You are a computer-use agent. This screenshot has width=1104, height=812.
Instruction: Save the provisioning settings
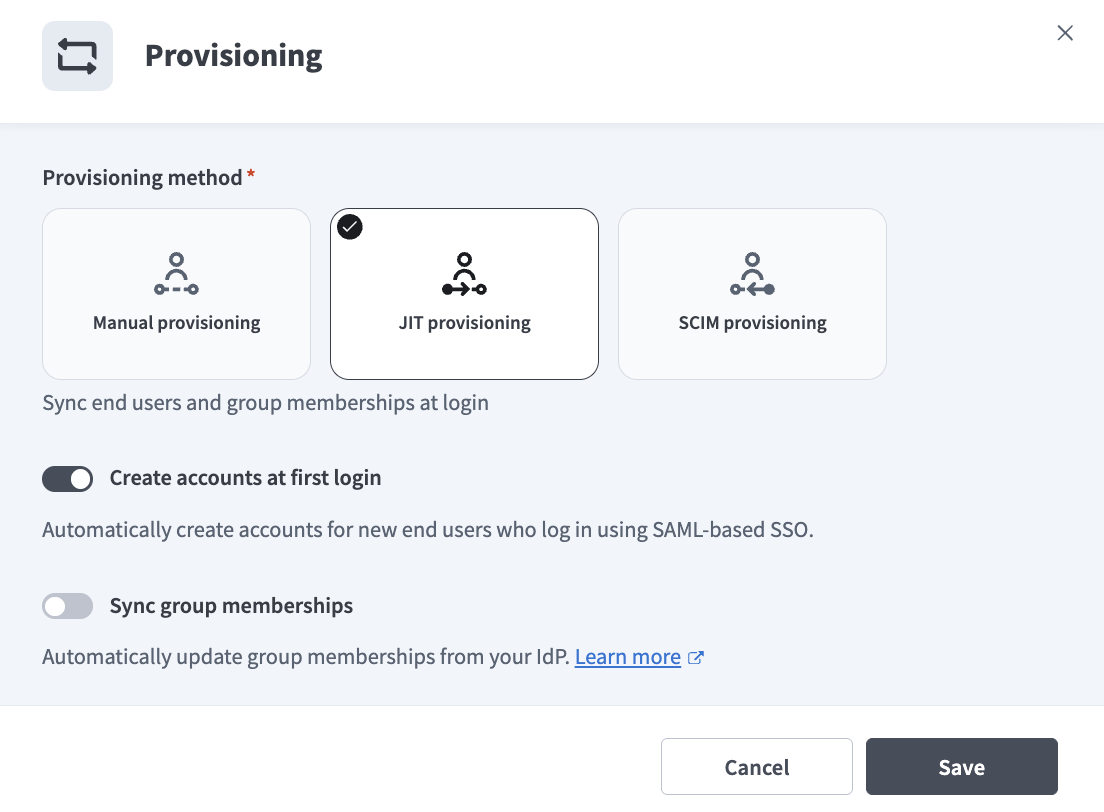(x=961, y=767)
